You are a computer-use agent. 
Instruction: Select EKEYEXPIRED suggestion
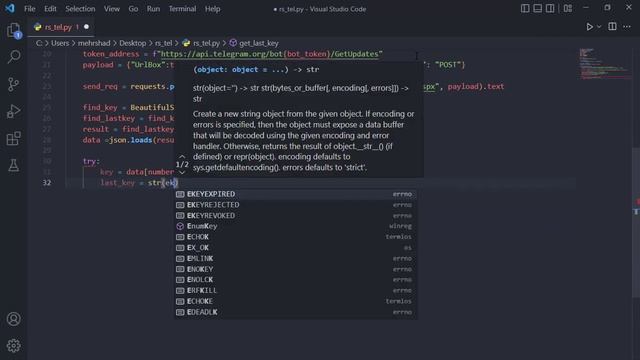(x=296, y=194)
